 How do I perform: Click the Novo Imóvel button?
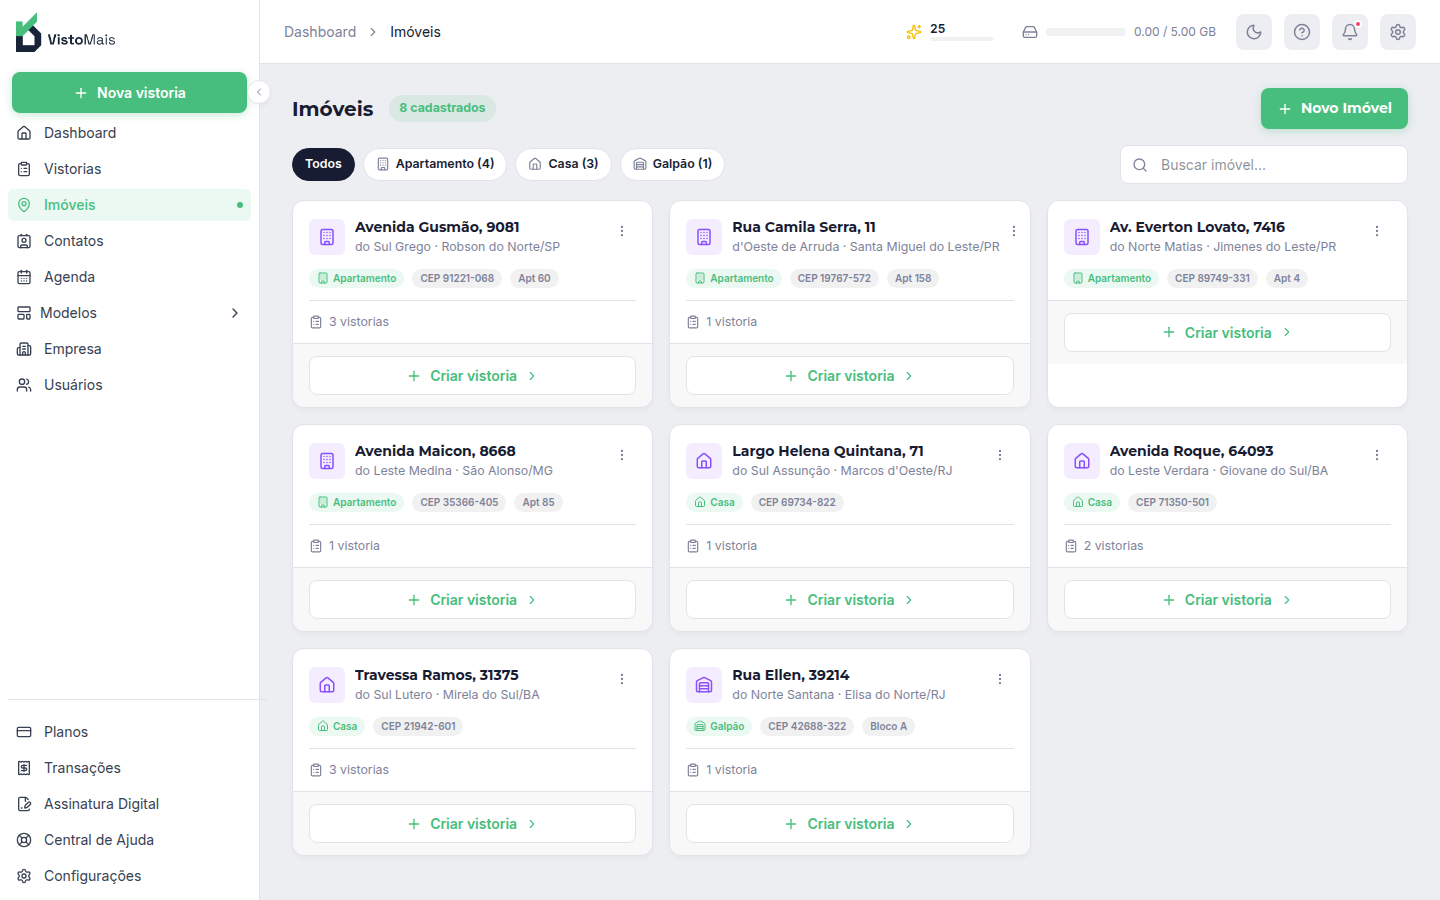tap(1334, 108)
